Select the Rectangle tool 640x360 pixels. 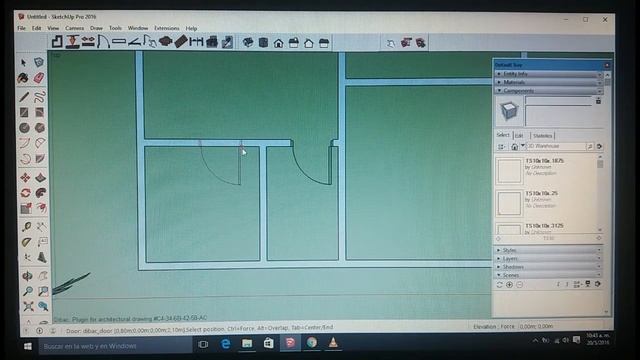(24, 112)
